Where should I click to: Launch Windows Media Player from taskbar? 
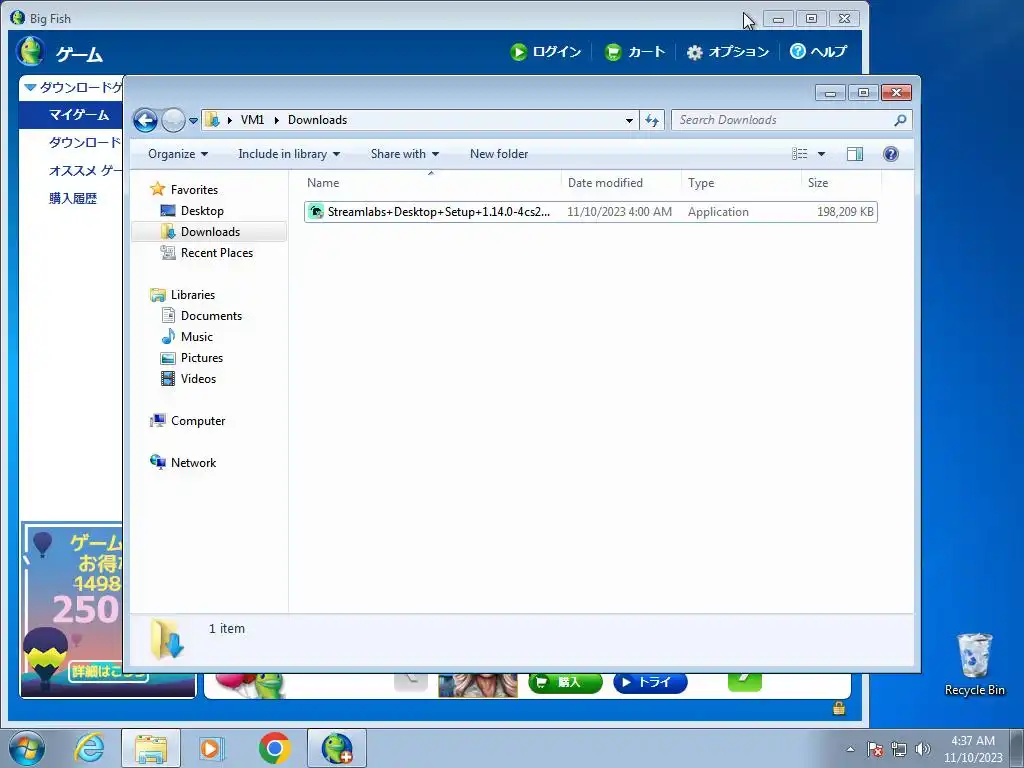[212, 748]
